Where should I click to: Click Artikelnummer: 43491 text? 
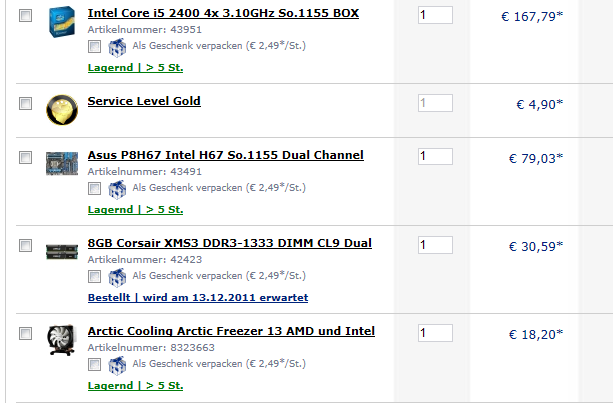tap(145, 172)
